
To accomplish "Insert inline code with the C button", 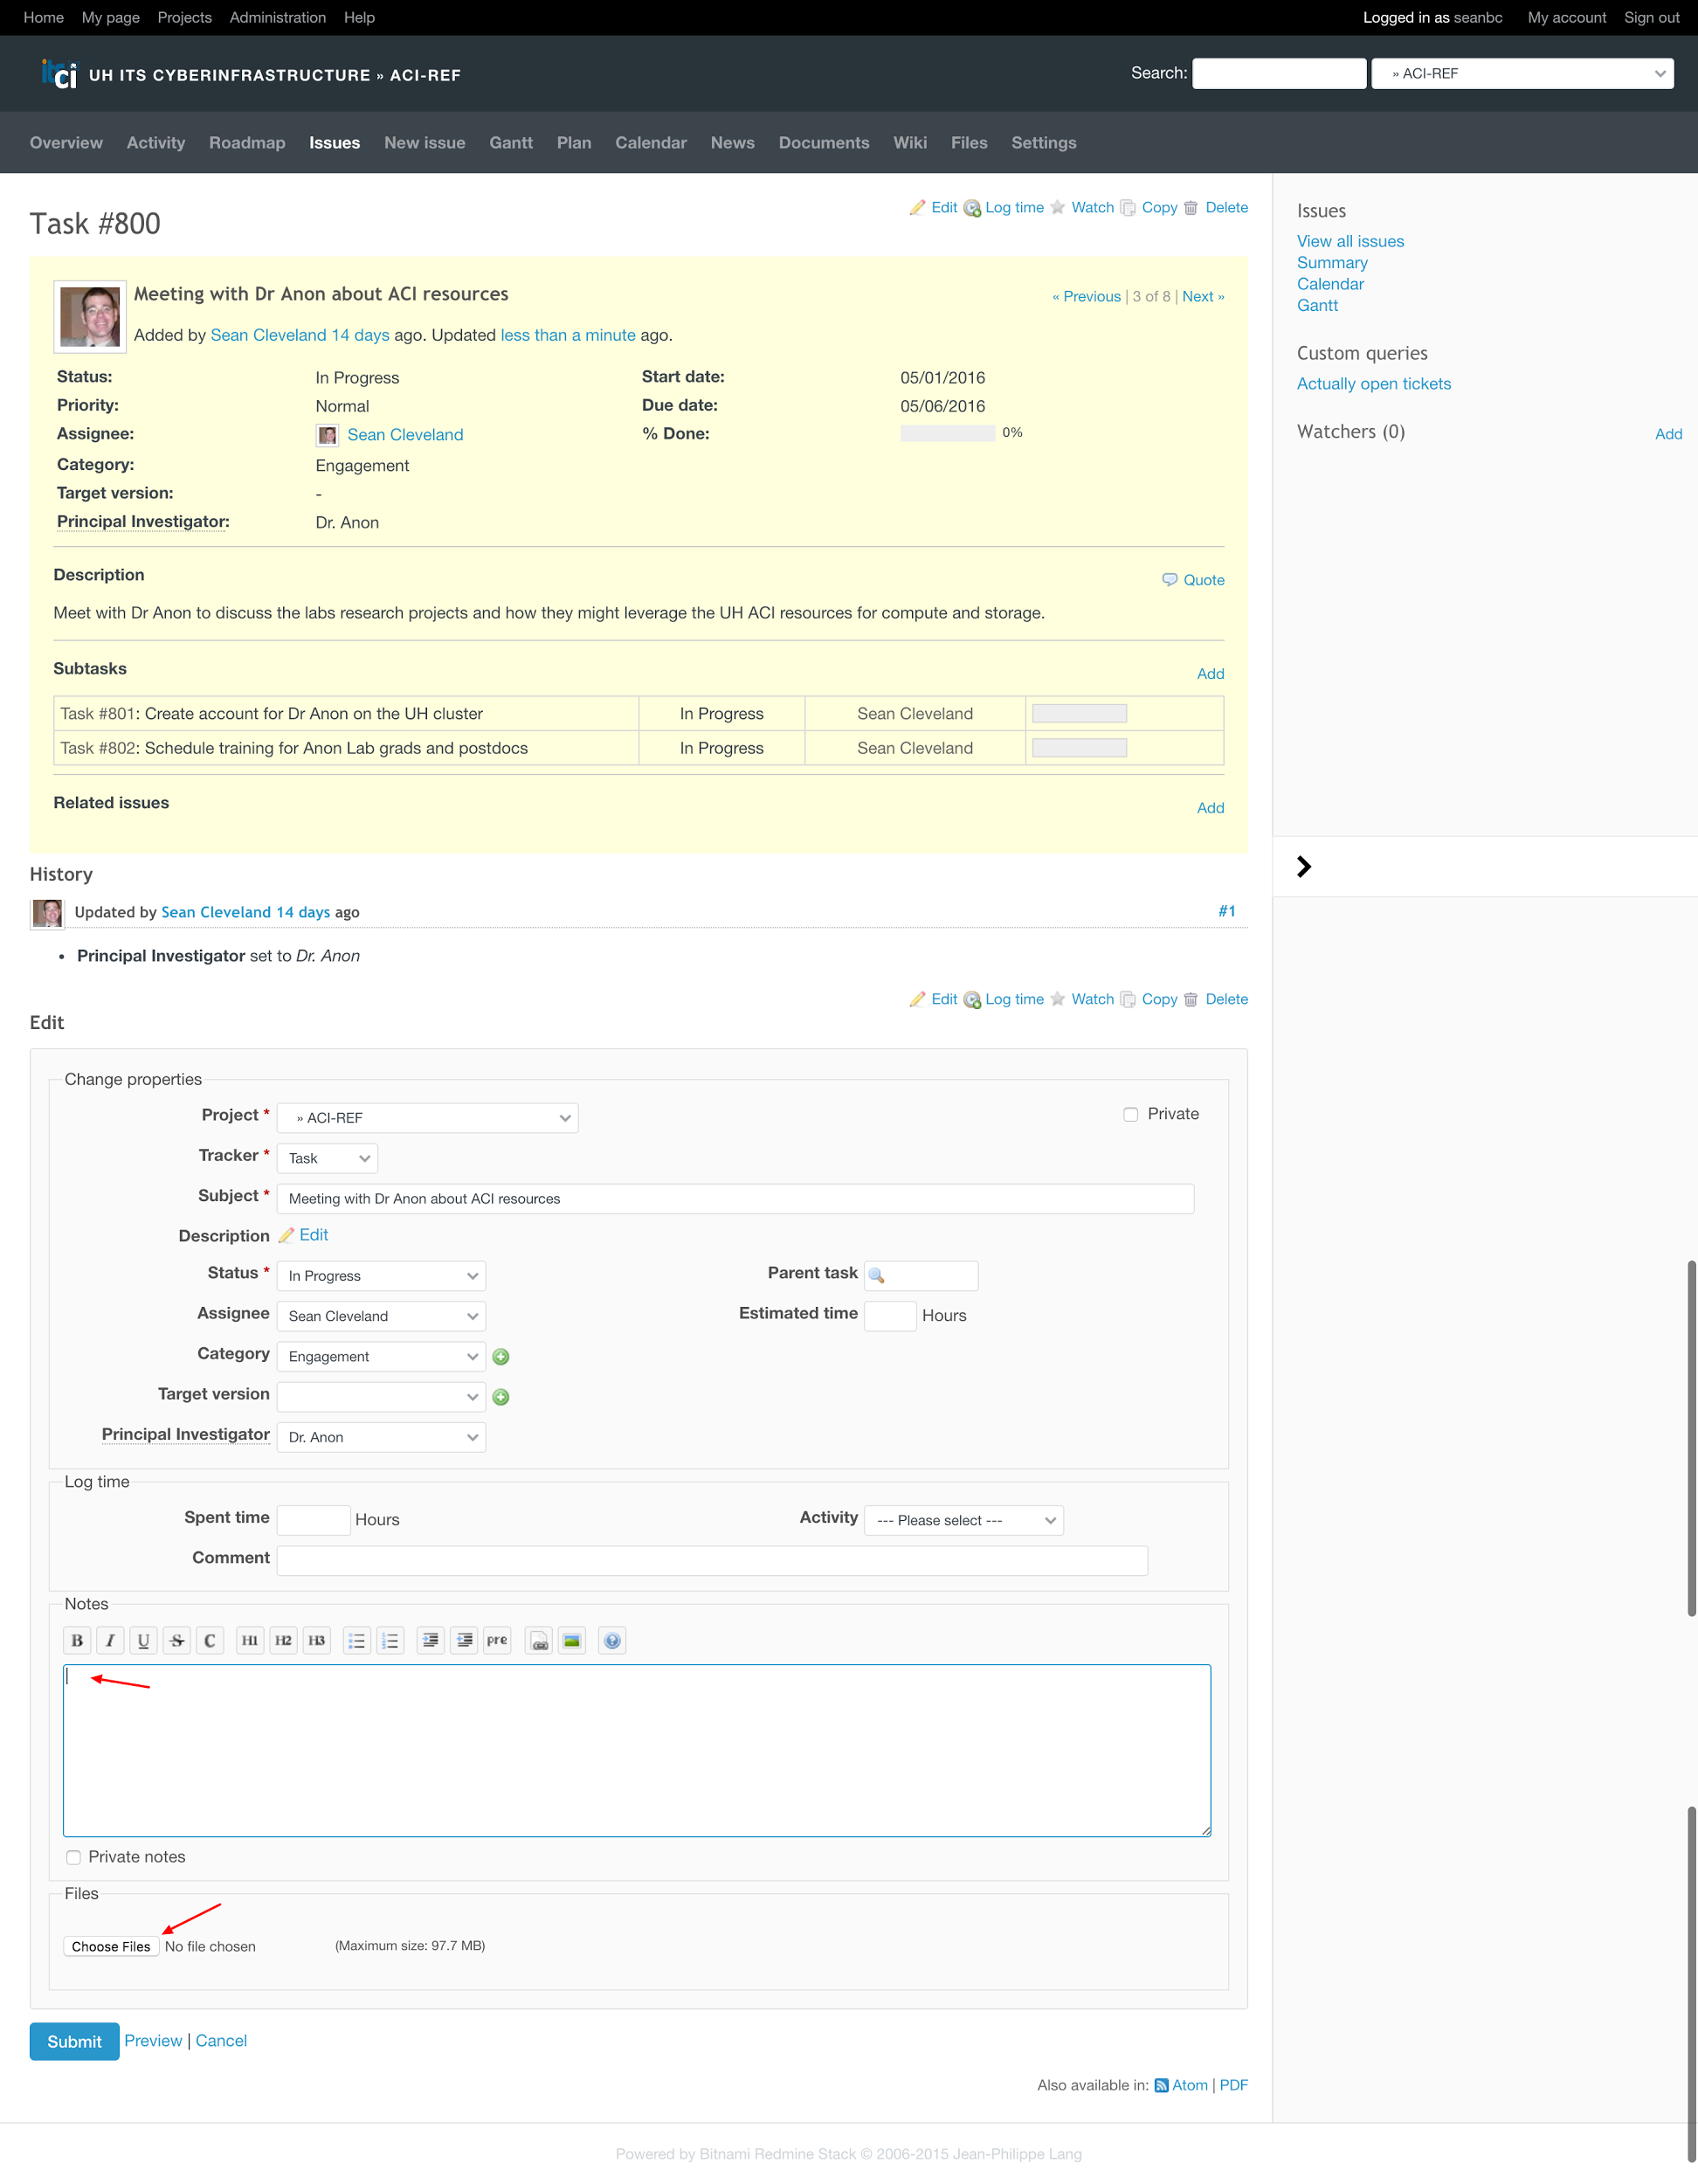I will pos(210,1640).
